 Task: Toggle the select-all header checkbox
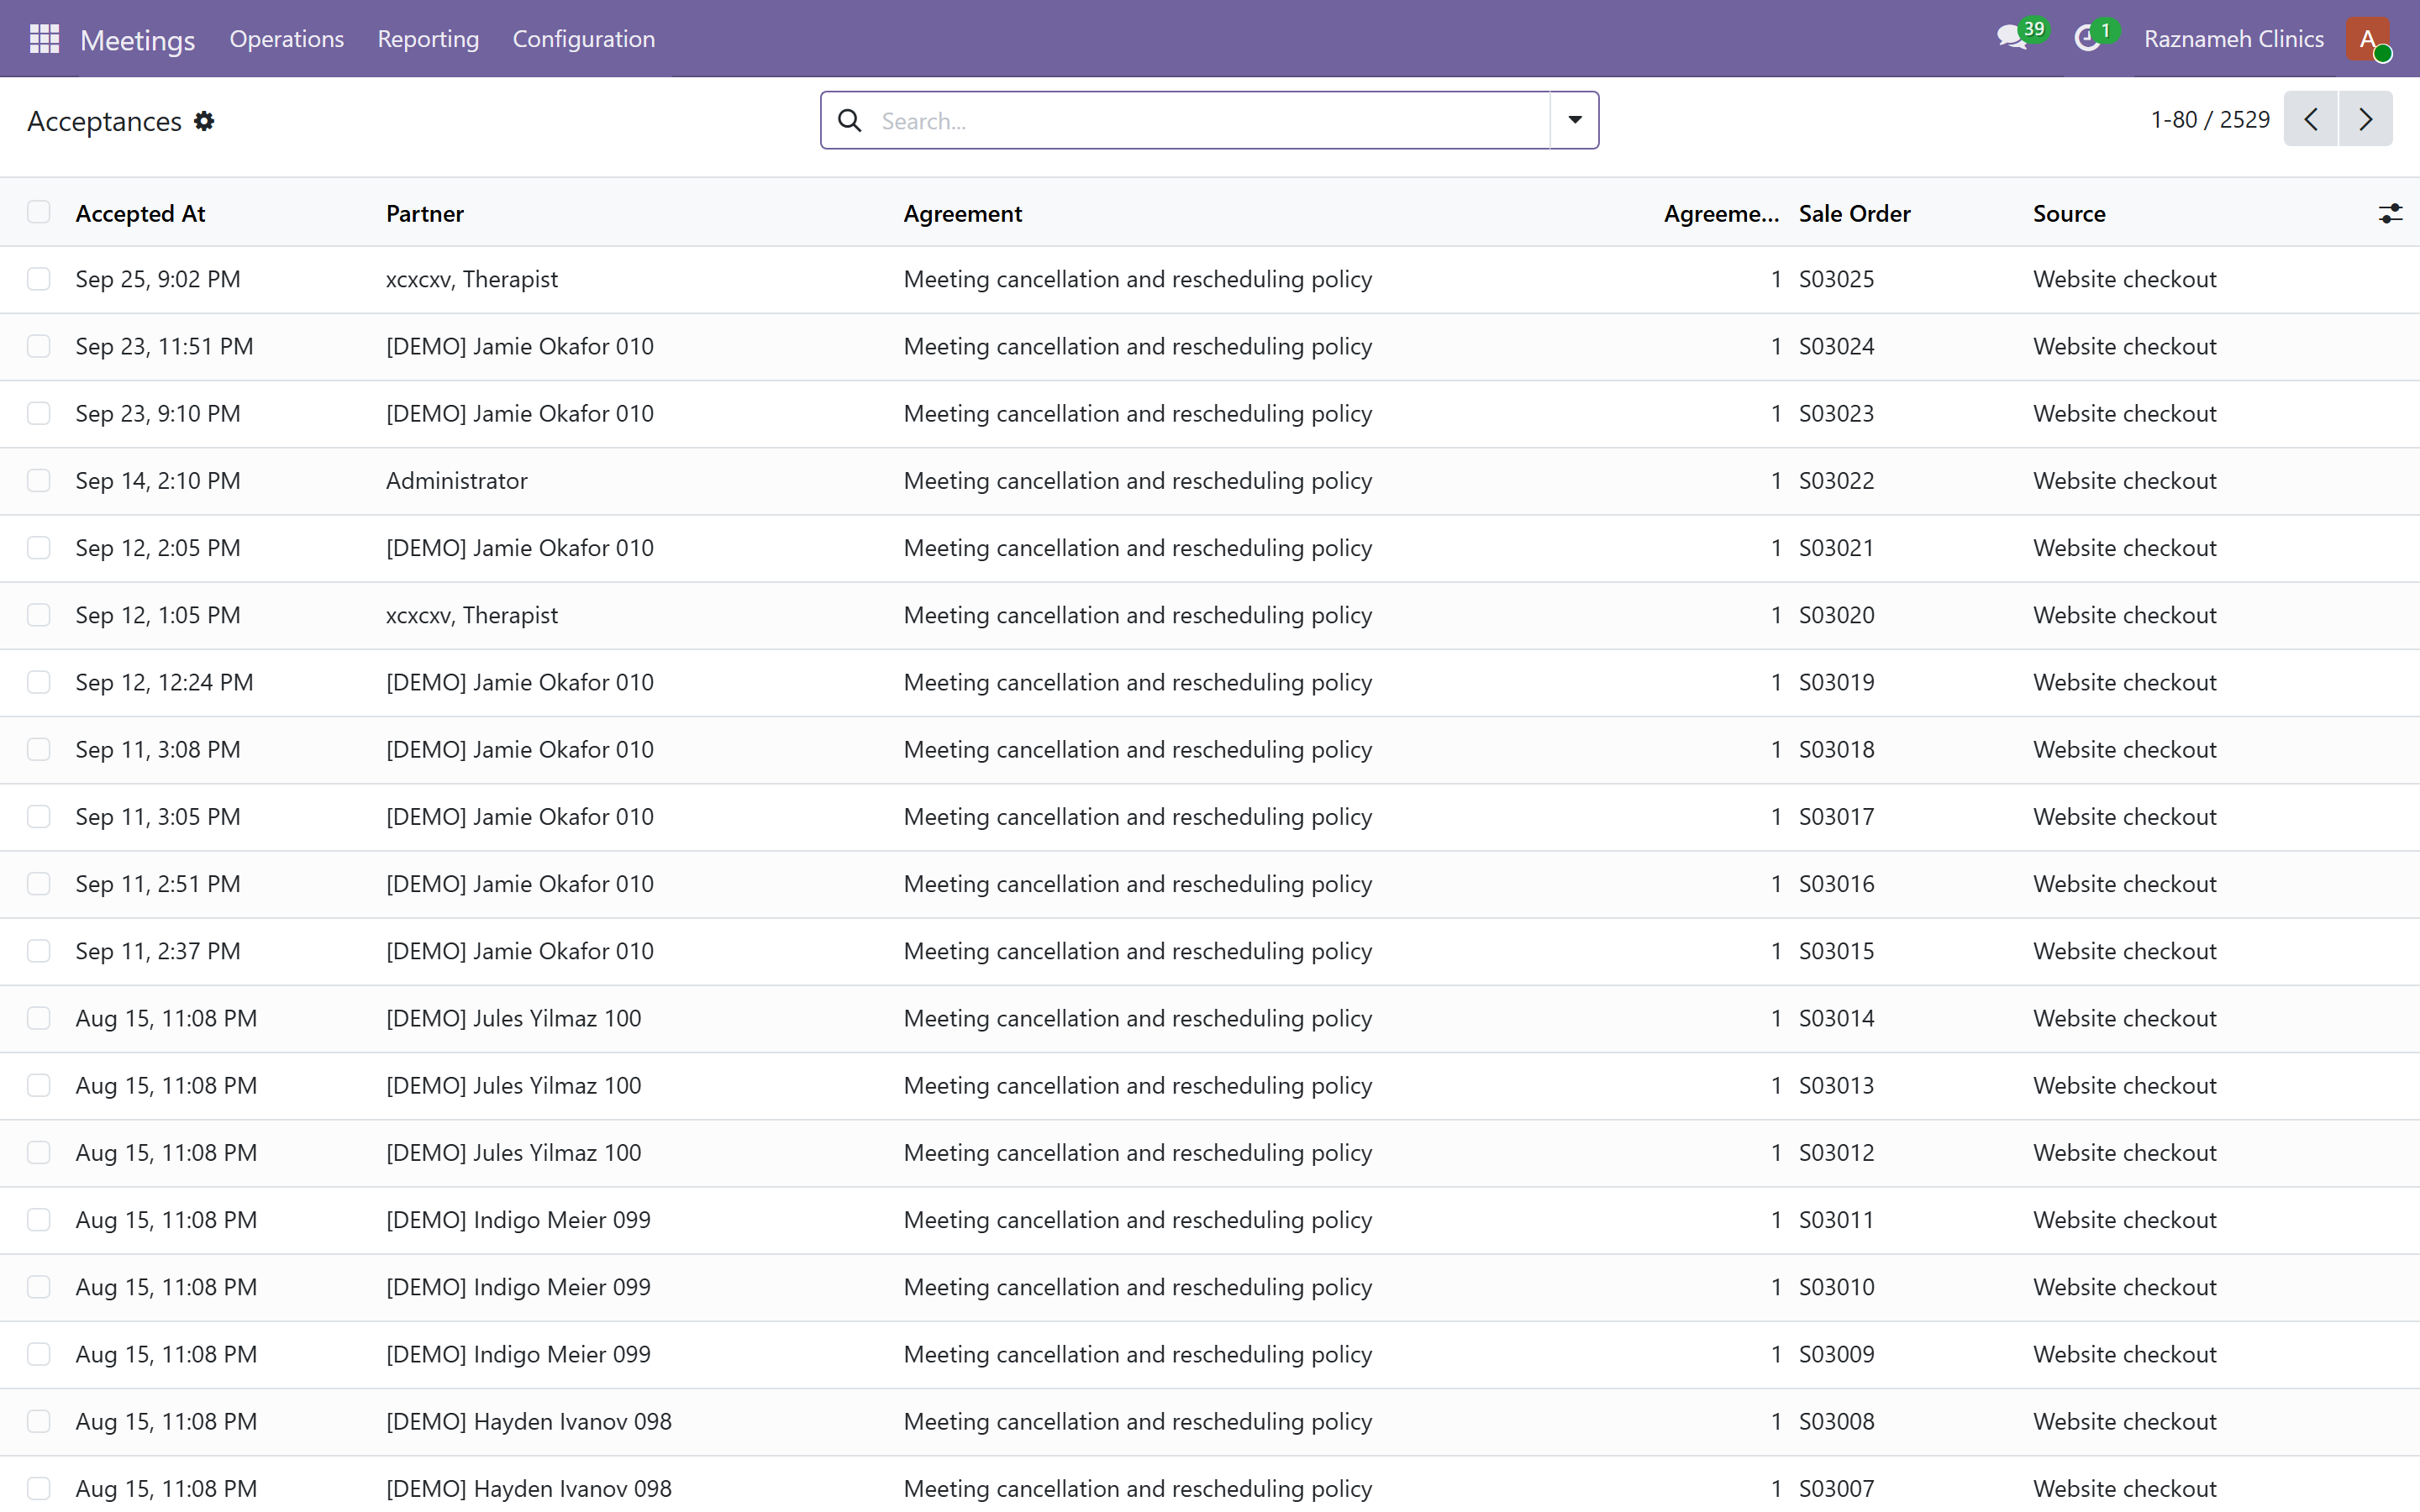39,212
